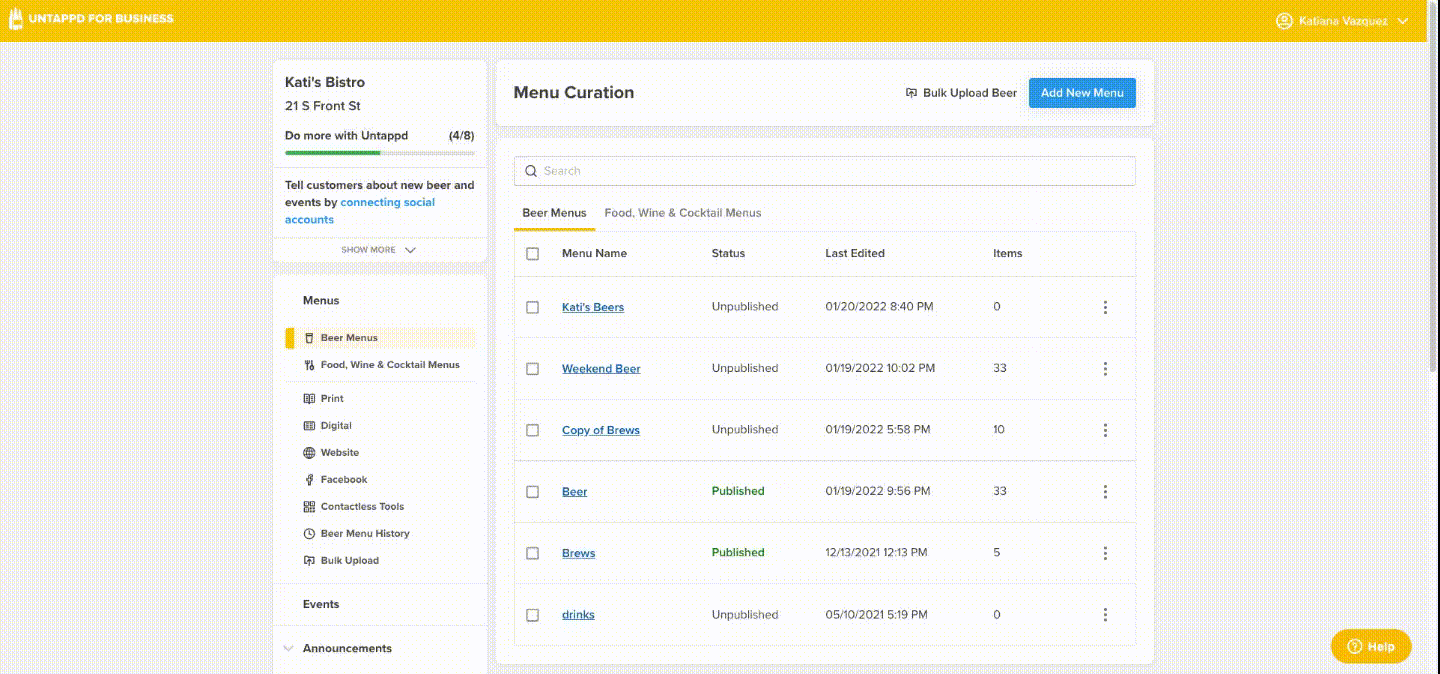
Task: Expand the Announcements chevron in sidebar
Action: pos(289,648)
